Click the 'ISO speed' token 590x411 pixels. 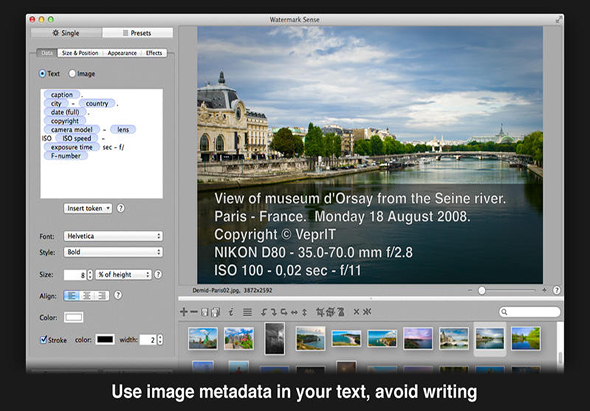pos(77,138)
